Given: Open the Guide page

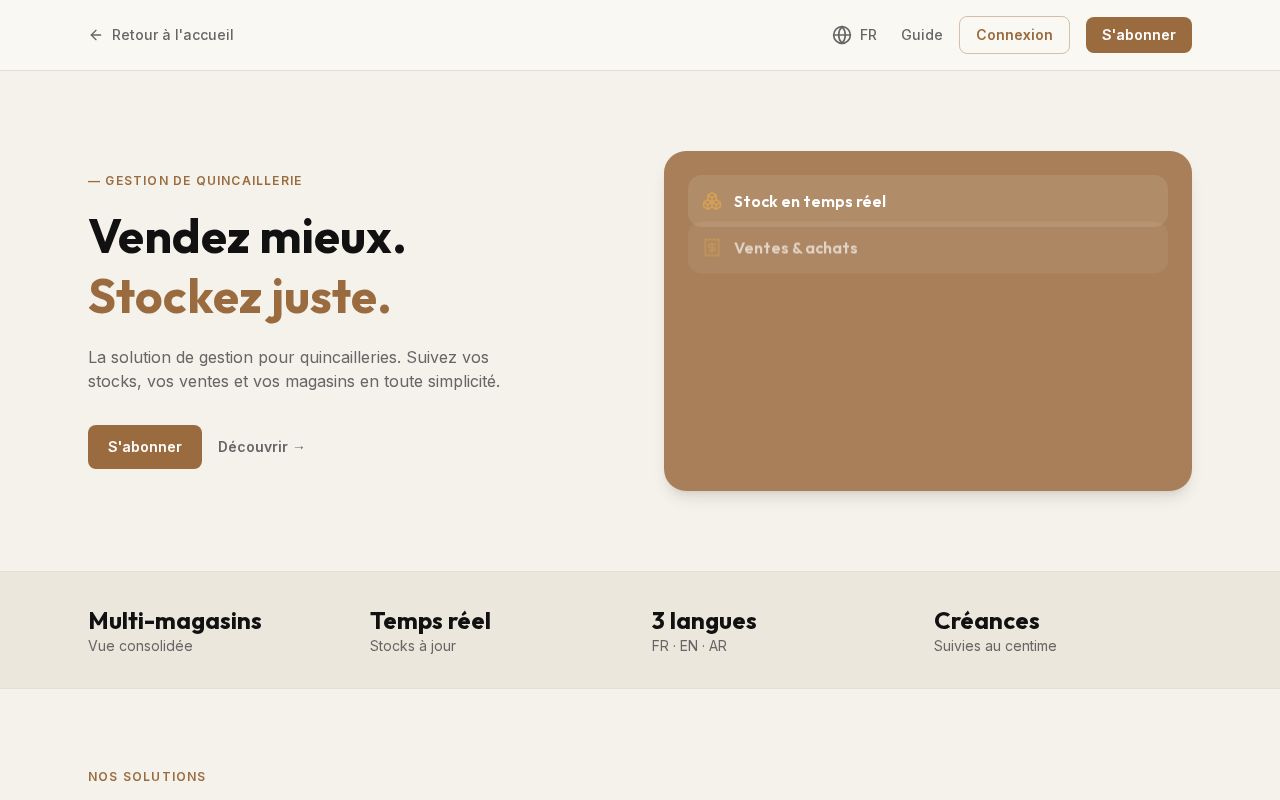Looking at the screenshot, I should [922, 35].
